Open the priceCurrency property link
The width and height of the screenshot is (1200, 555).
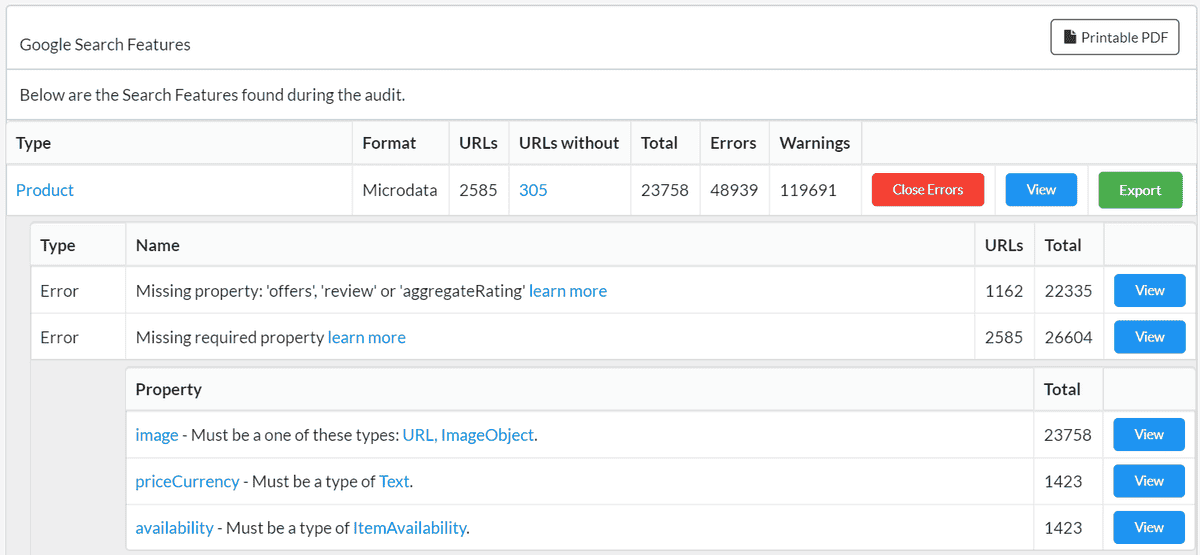[188, 481]
